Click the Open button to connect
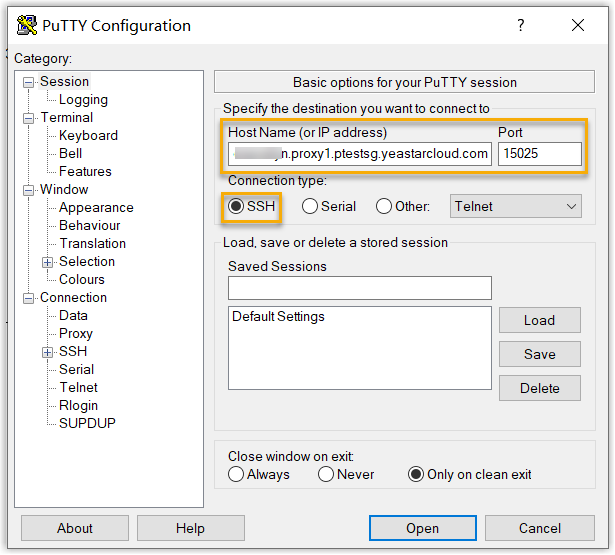 click(422, 528)
